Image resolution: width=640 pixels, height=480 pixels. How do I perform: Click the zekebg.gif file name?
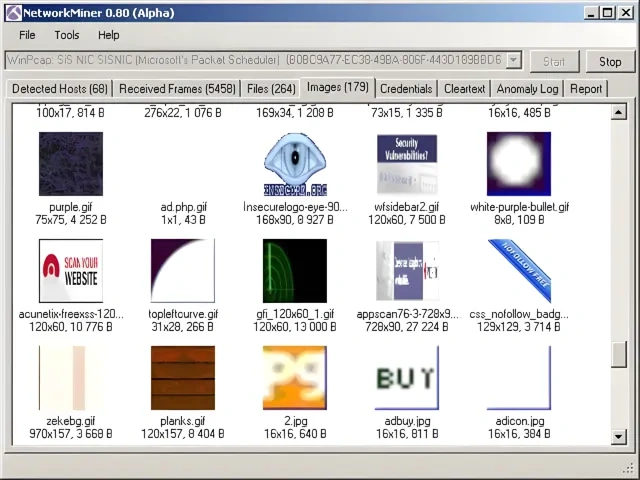(x=71, y=421)
